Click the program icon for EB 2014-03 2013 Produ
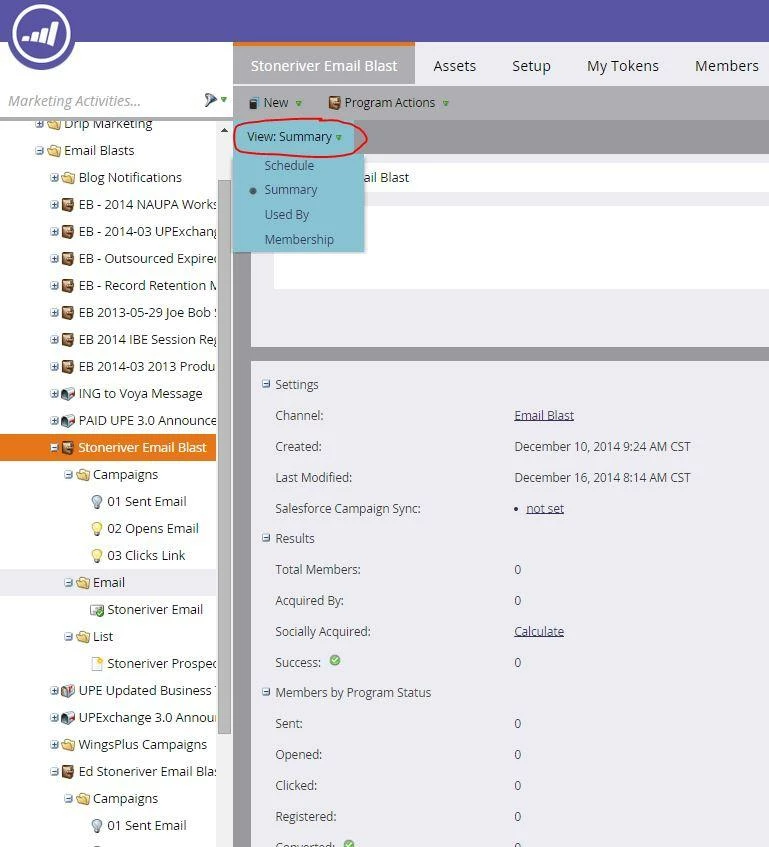This screenshot has width=769, height=847. click(68, 367)
